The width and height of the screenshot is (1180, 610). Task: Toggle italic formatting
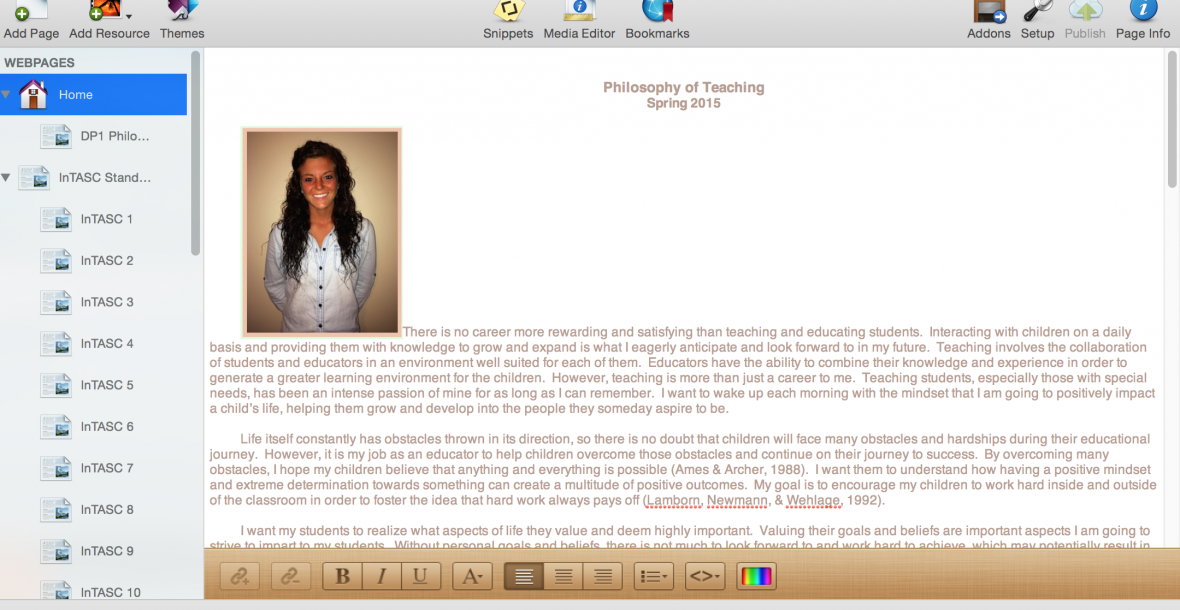(x=381, y=576)
